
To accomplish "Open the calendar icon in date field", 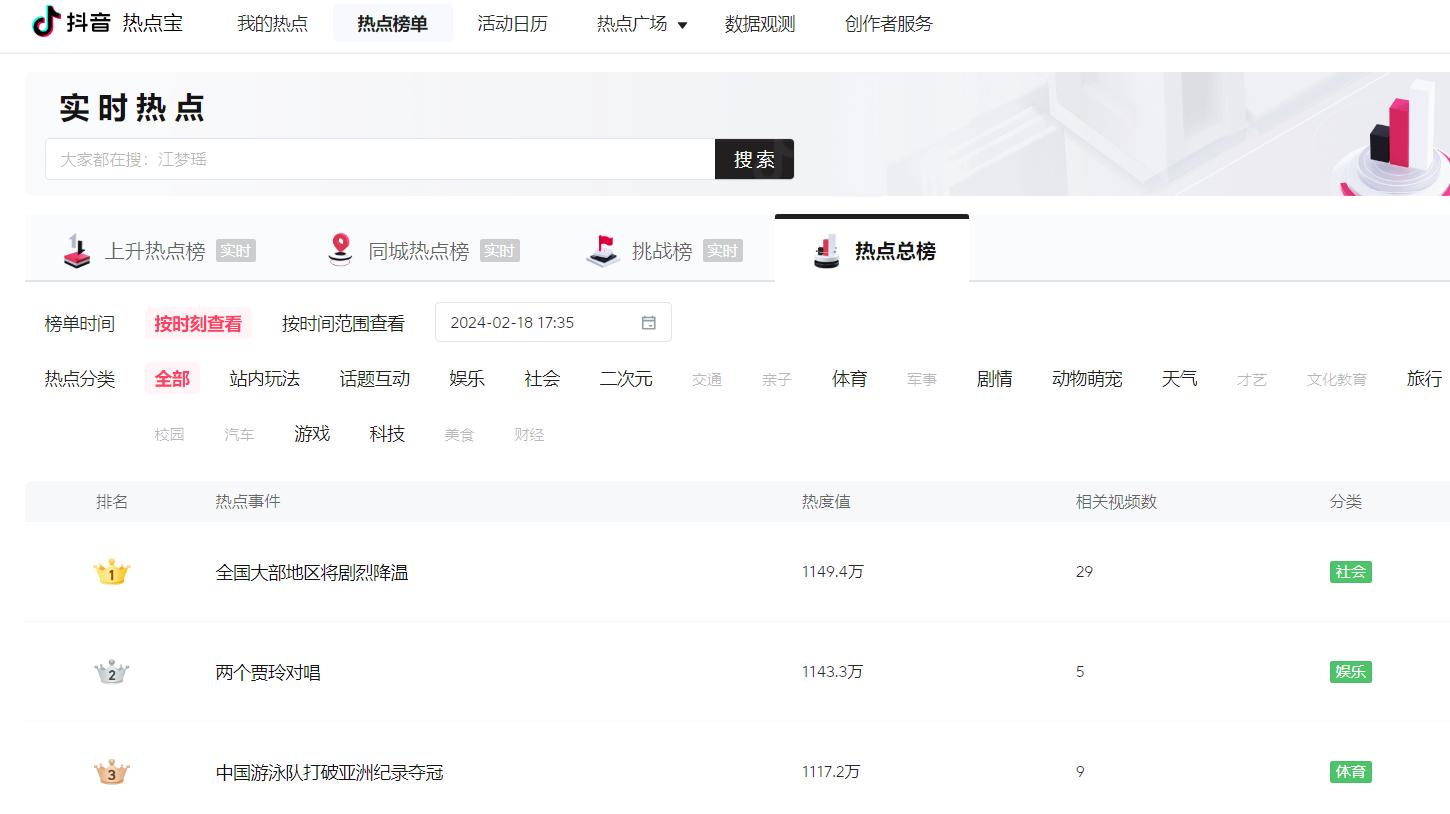I will click(x=648, y=322).
